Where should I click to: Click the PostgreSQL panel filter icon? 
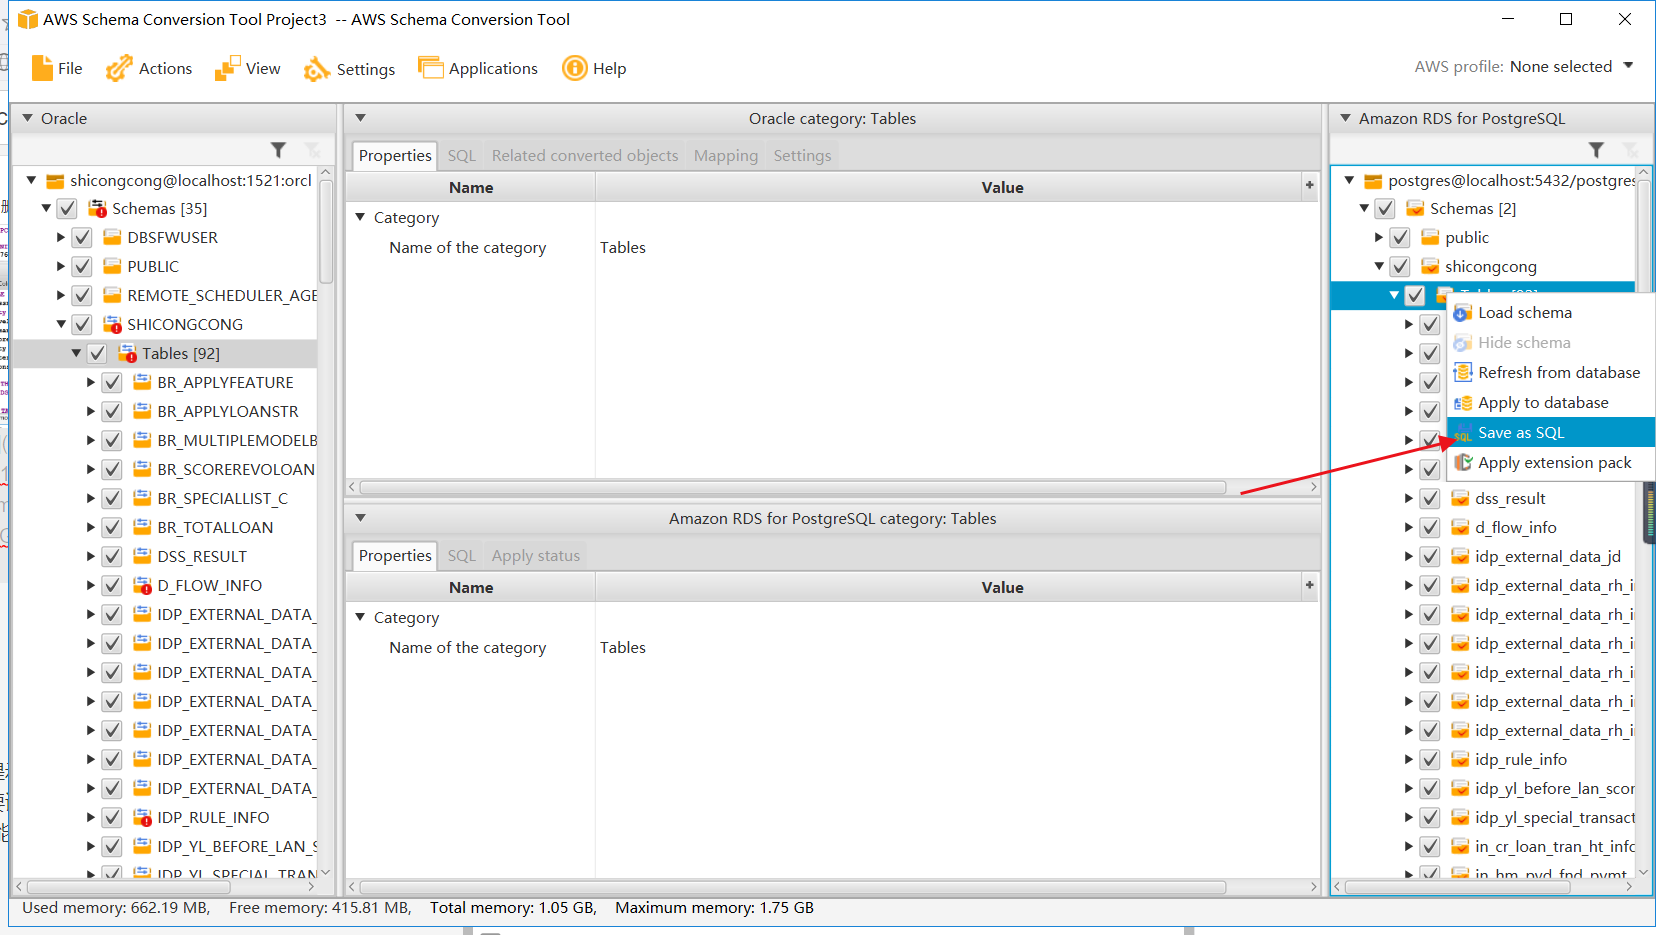(1597, 150)
